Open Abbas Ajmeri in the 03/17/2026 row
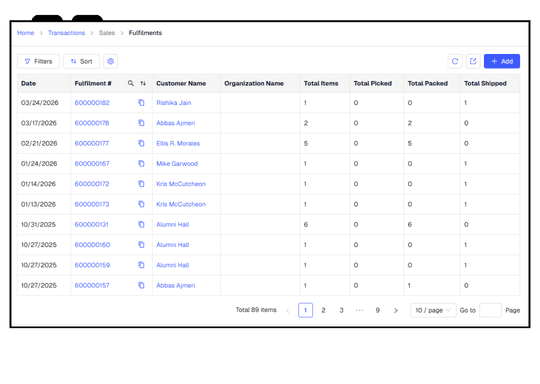This screenshot has height=384, width=540. (x=176, y=123)
